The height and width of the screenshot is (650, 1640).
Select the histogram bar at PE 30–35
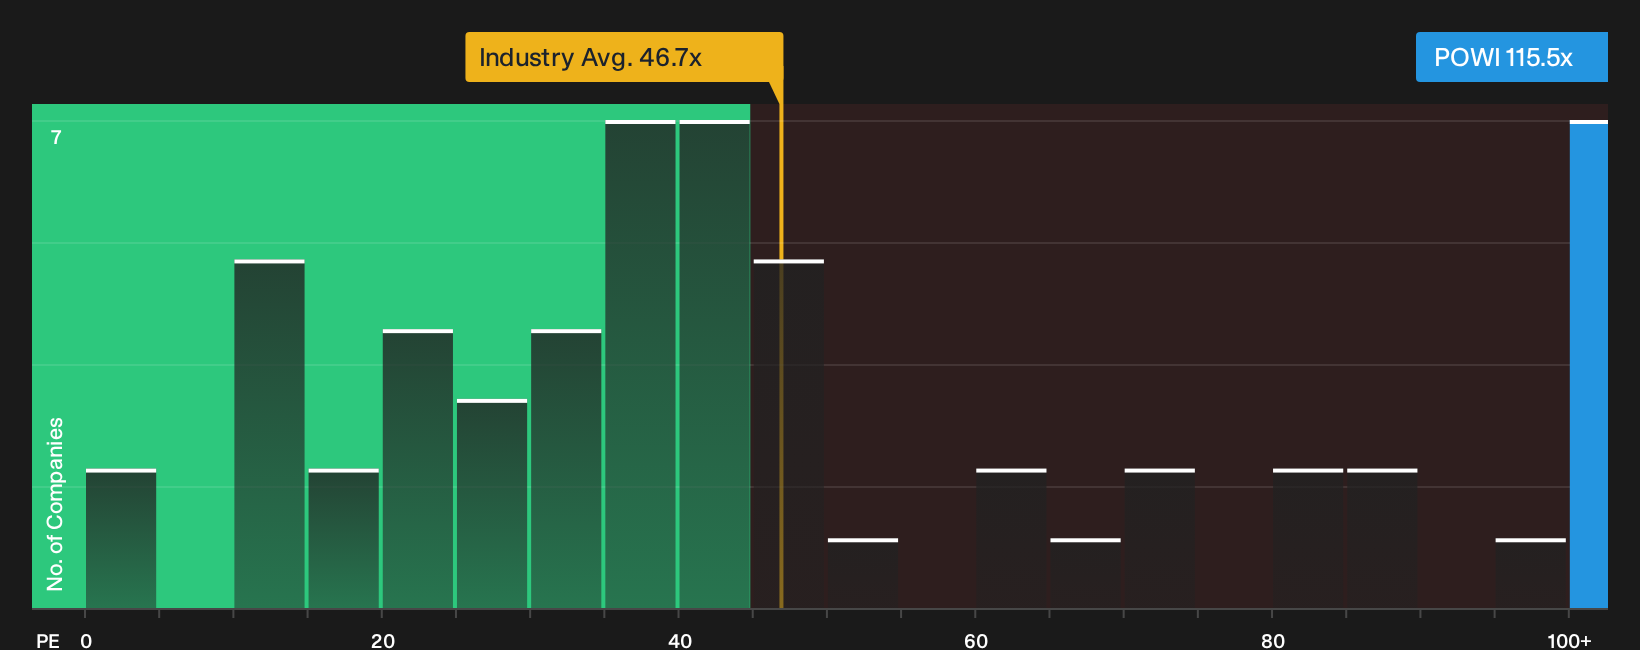coord(566,469)
